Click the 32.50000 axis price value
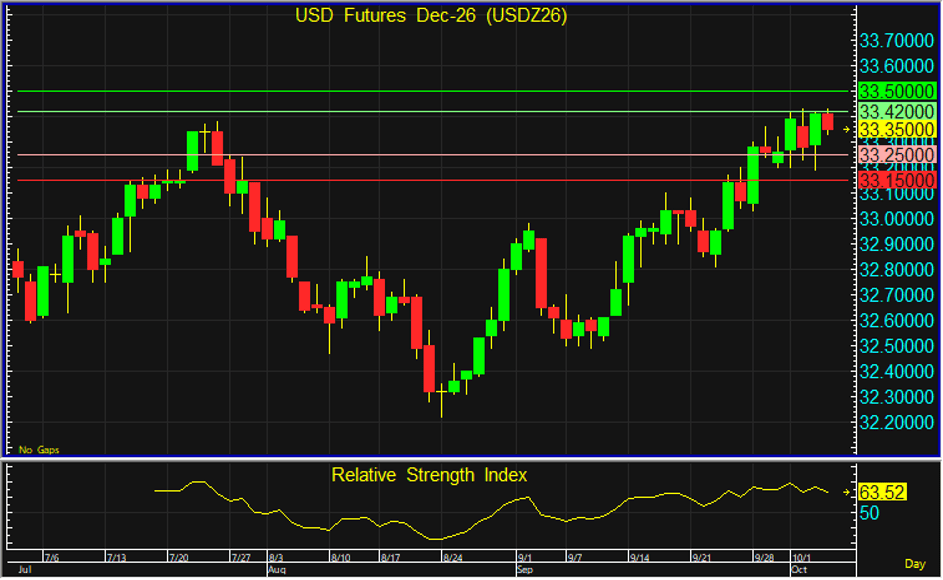Image resolution: width=943 pixels, height=580 pixels. coord(897,346)
